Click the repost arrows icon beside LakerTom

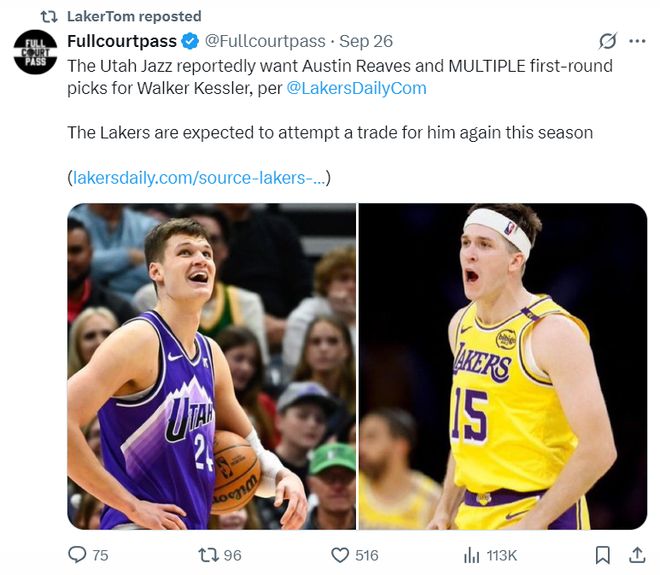(47, 16)
